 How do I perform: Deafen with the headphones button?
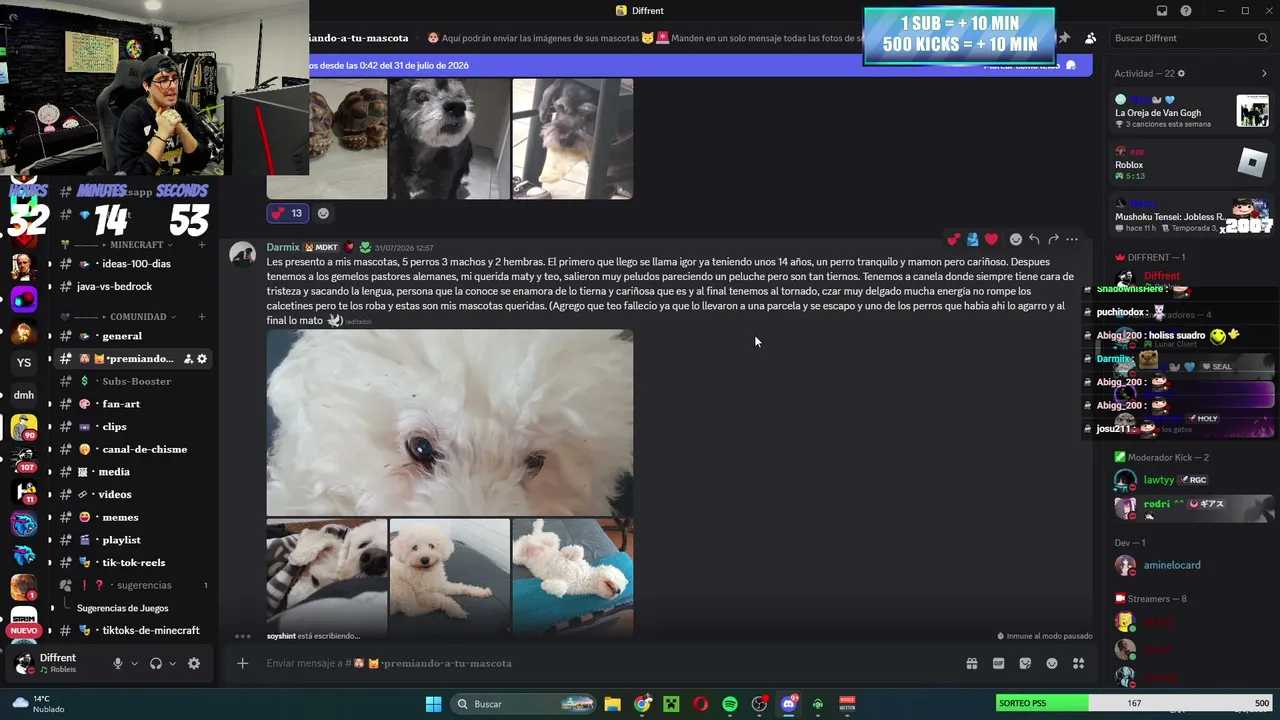pos(156,663)
